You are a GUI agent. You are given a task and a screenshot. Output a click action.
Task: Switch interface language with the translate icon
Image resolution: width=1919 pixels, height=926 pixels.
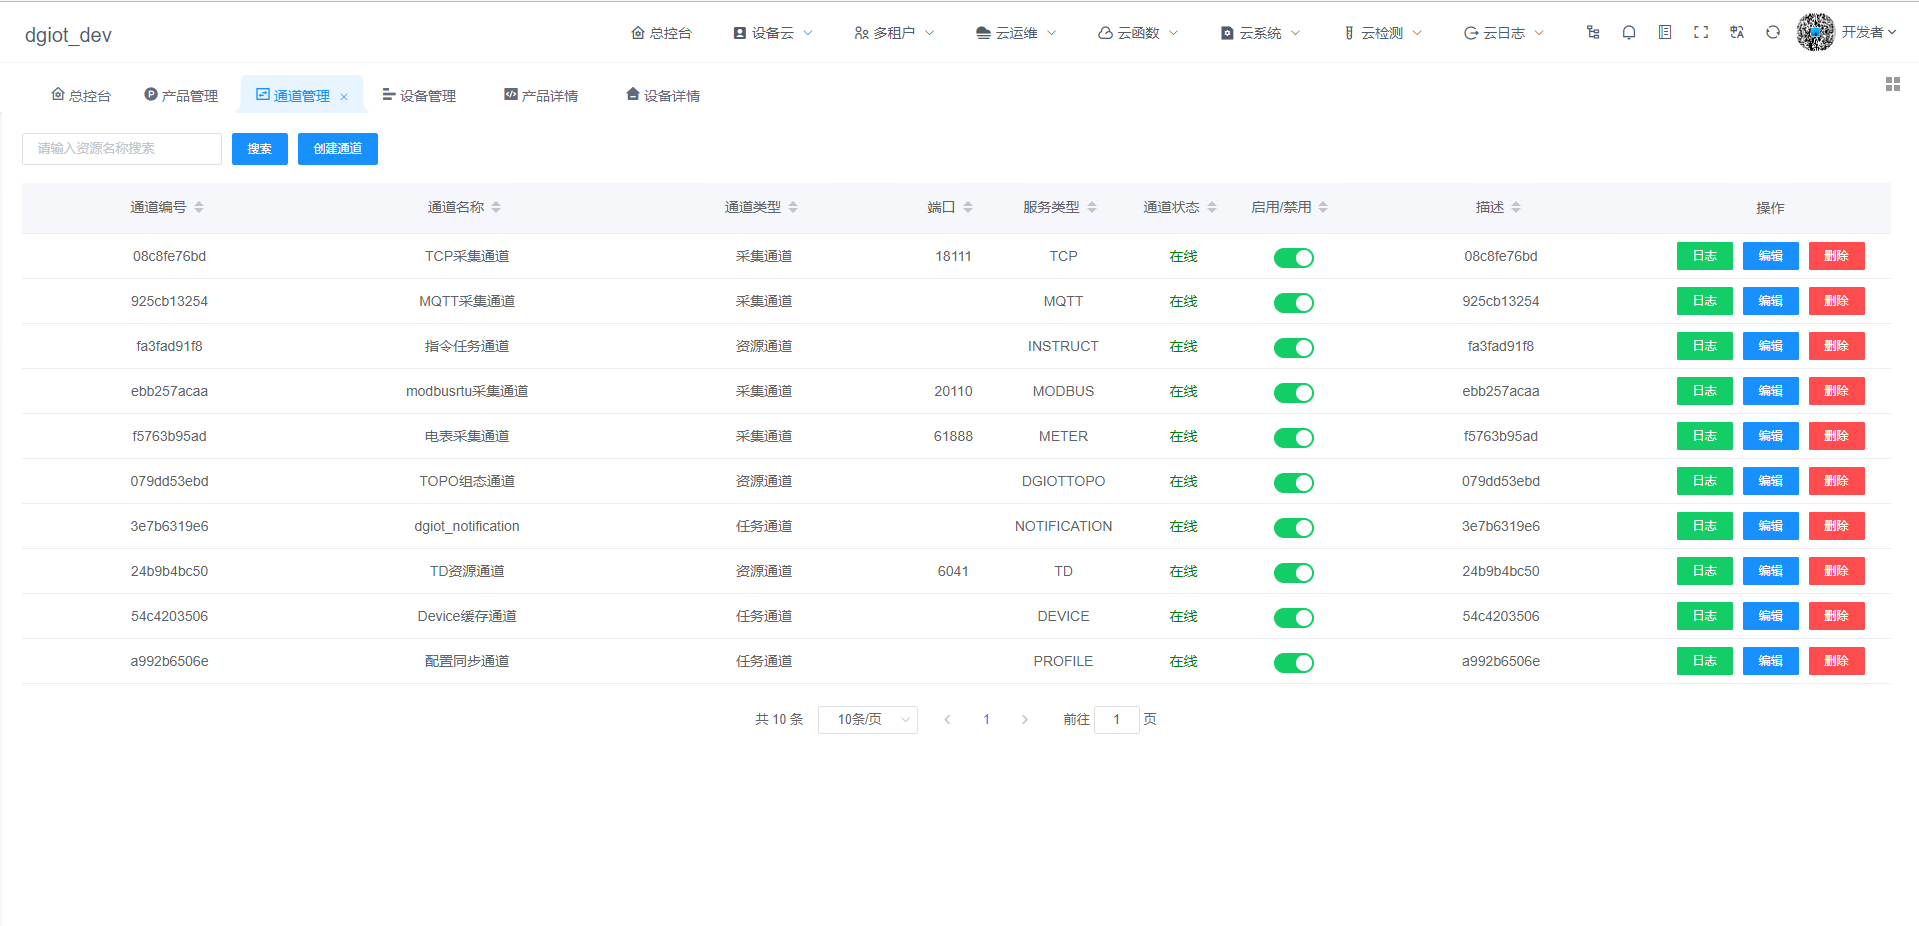point(1736,32)
